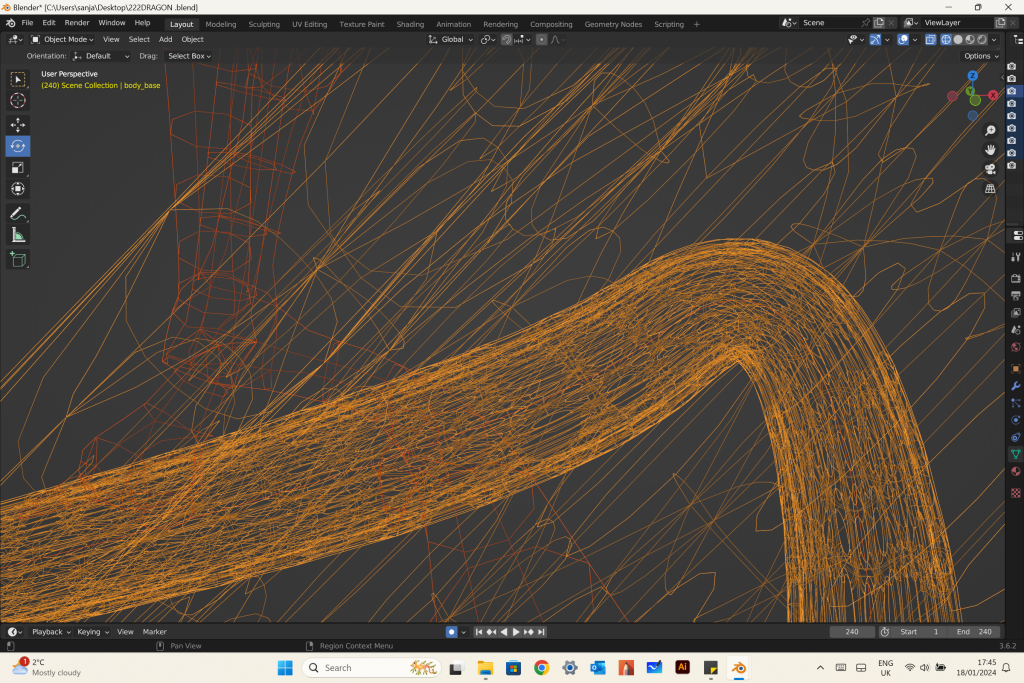Open the Texture properties checker tab
This screenshot has width=1024, height=683.
[1016, 493]
